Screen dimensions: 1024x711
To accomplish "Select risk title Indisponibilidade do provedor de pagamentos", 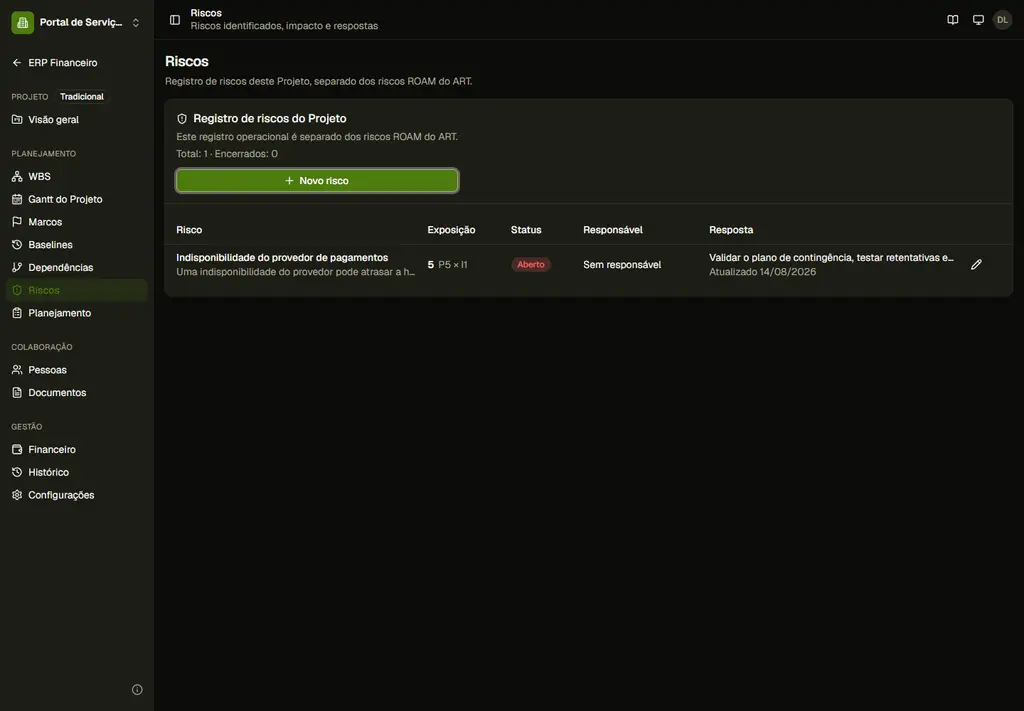I will 282,258.
